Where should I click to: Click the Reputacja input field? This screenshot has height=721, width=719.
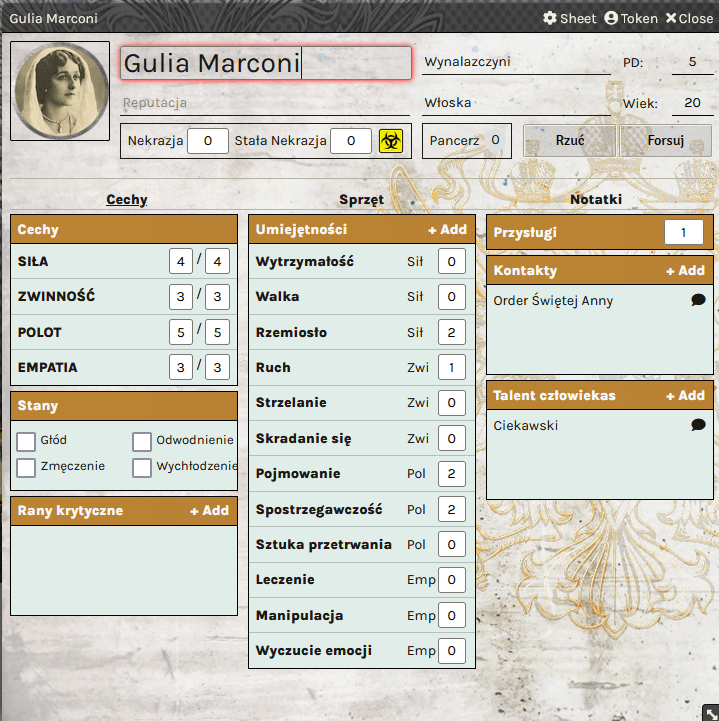pos(265,103)
